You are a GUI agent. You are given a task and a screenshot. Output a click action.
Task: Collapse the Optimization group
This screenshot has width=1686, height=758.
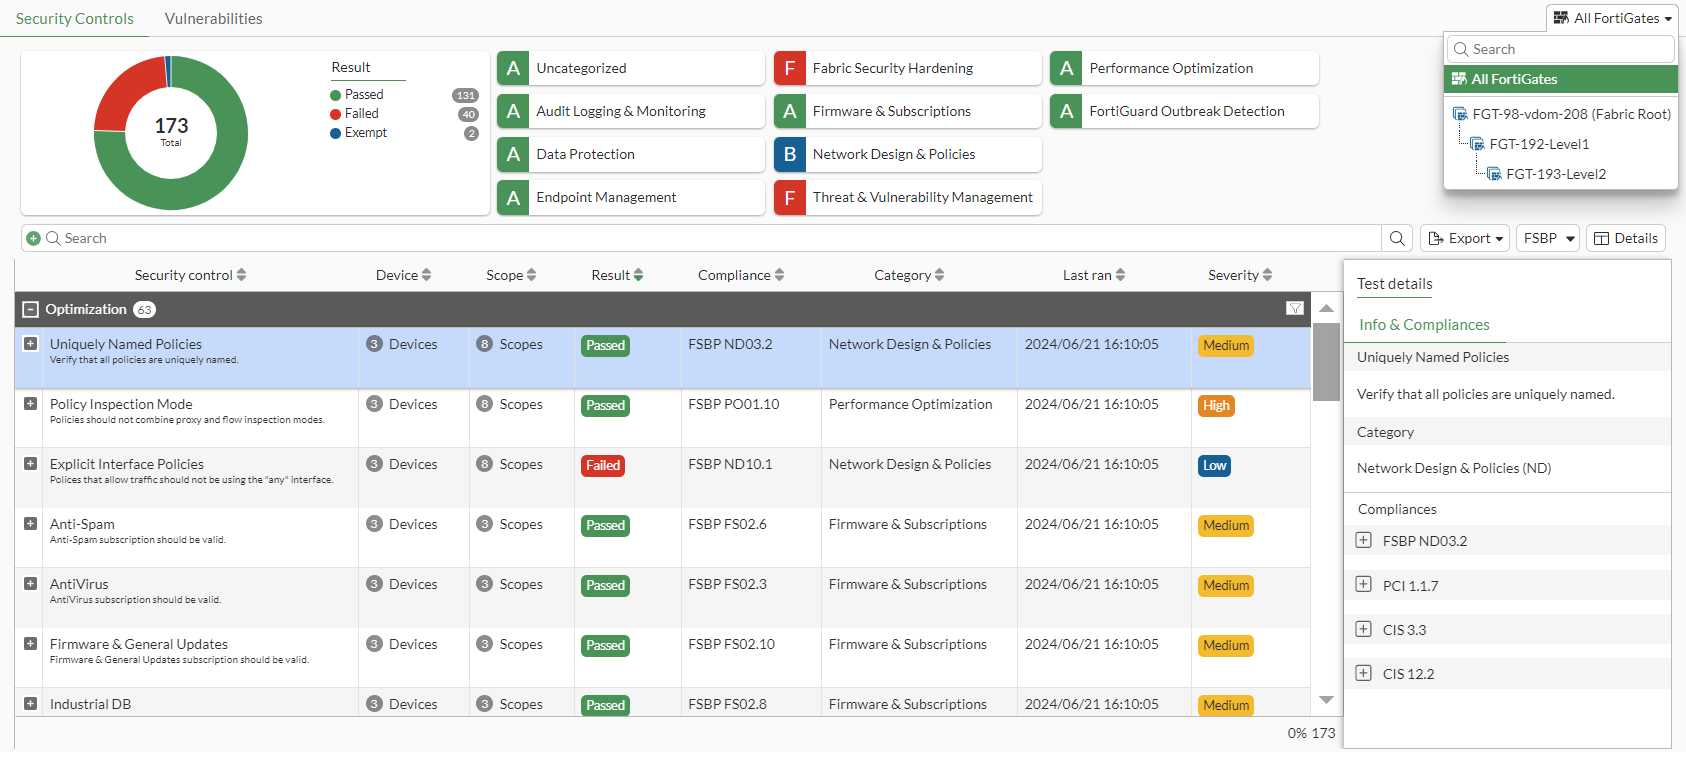30,309
